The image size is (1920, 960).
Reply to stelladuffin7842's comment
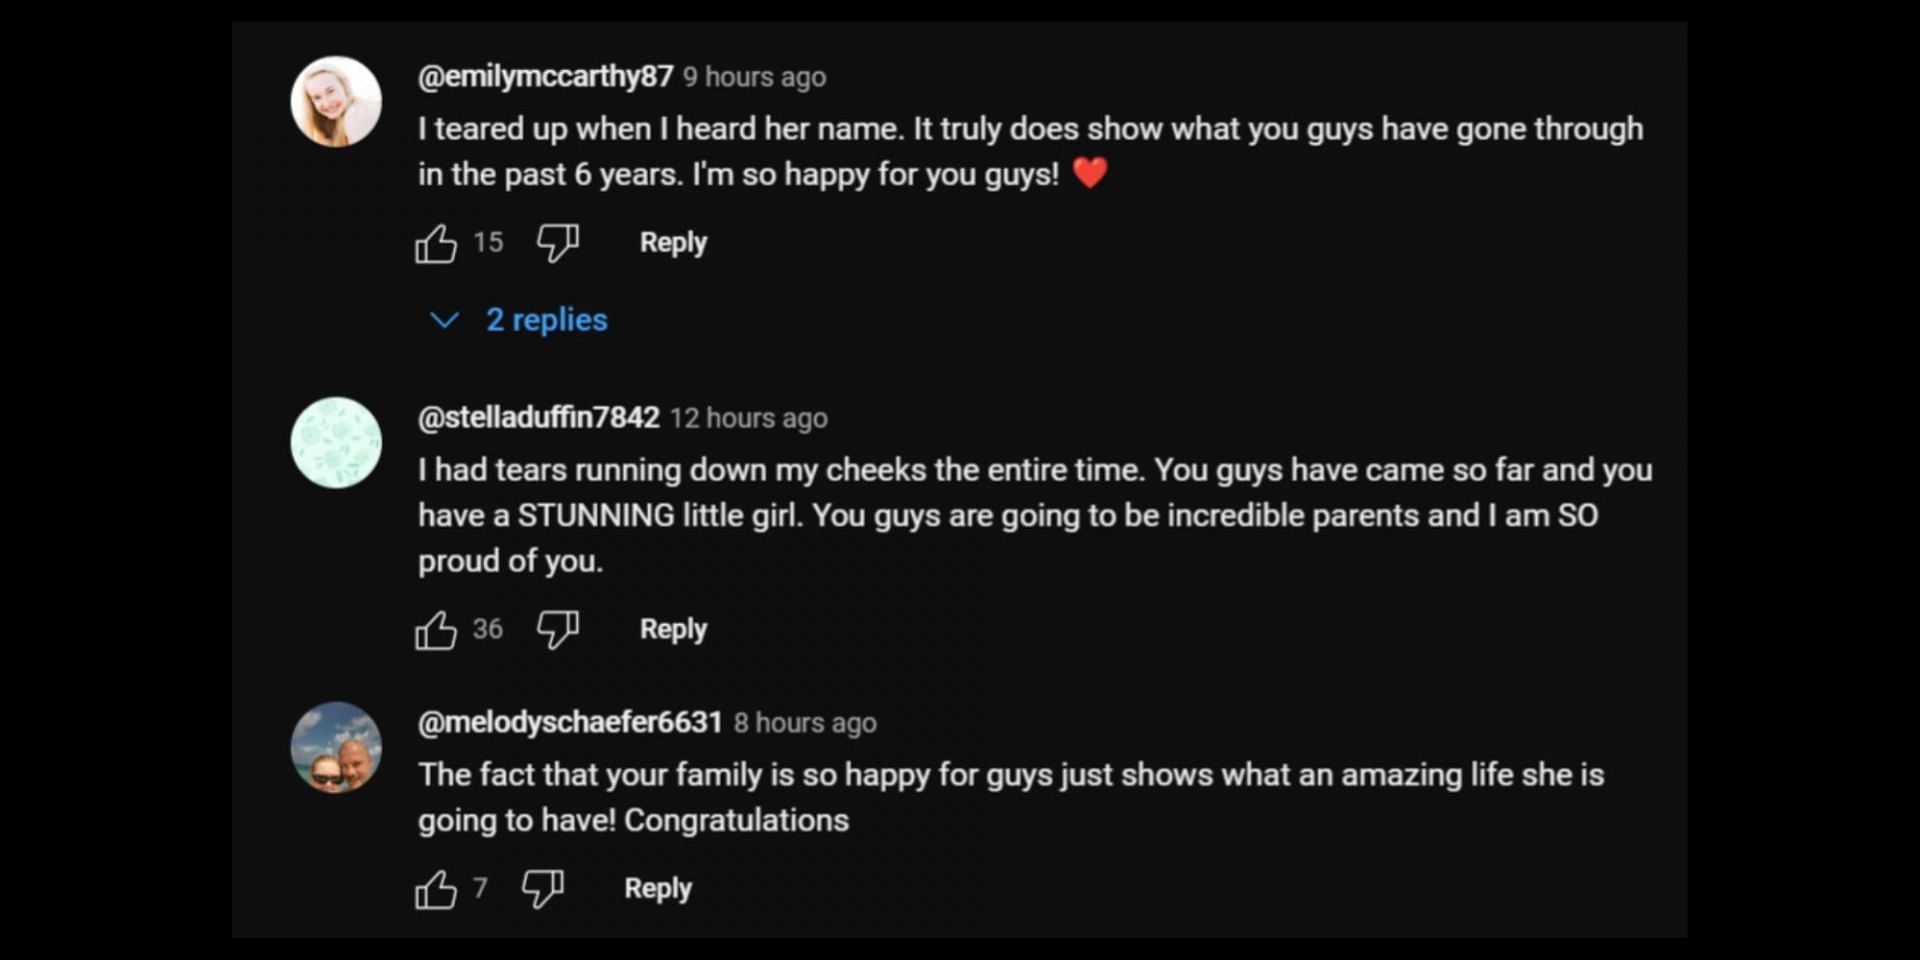(x=673, y=630)
